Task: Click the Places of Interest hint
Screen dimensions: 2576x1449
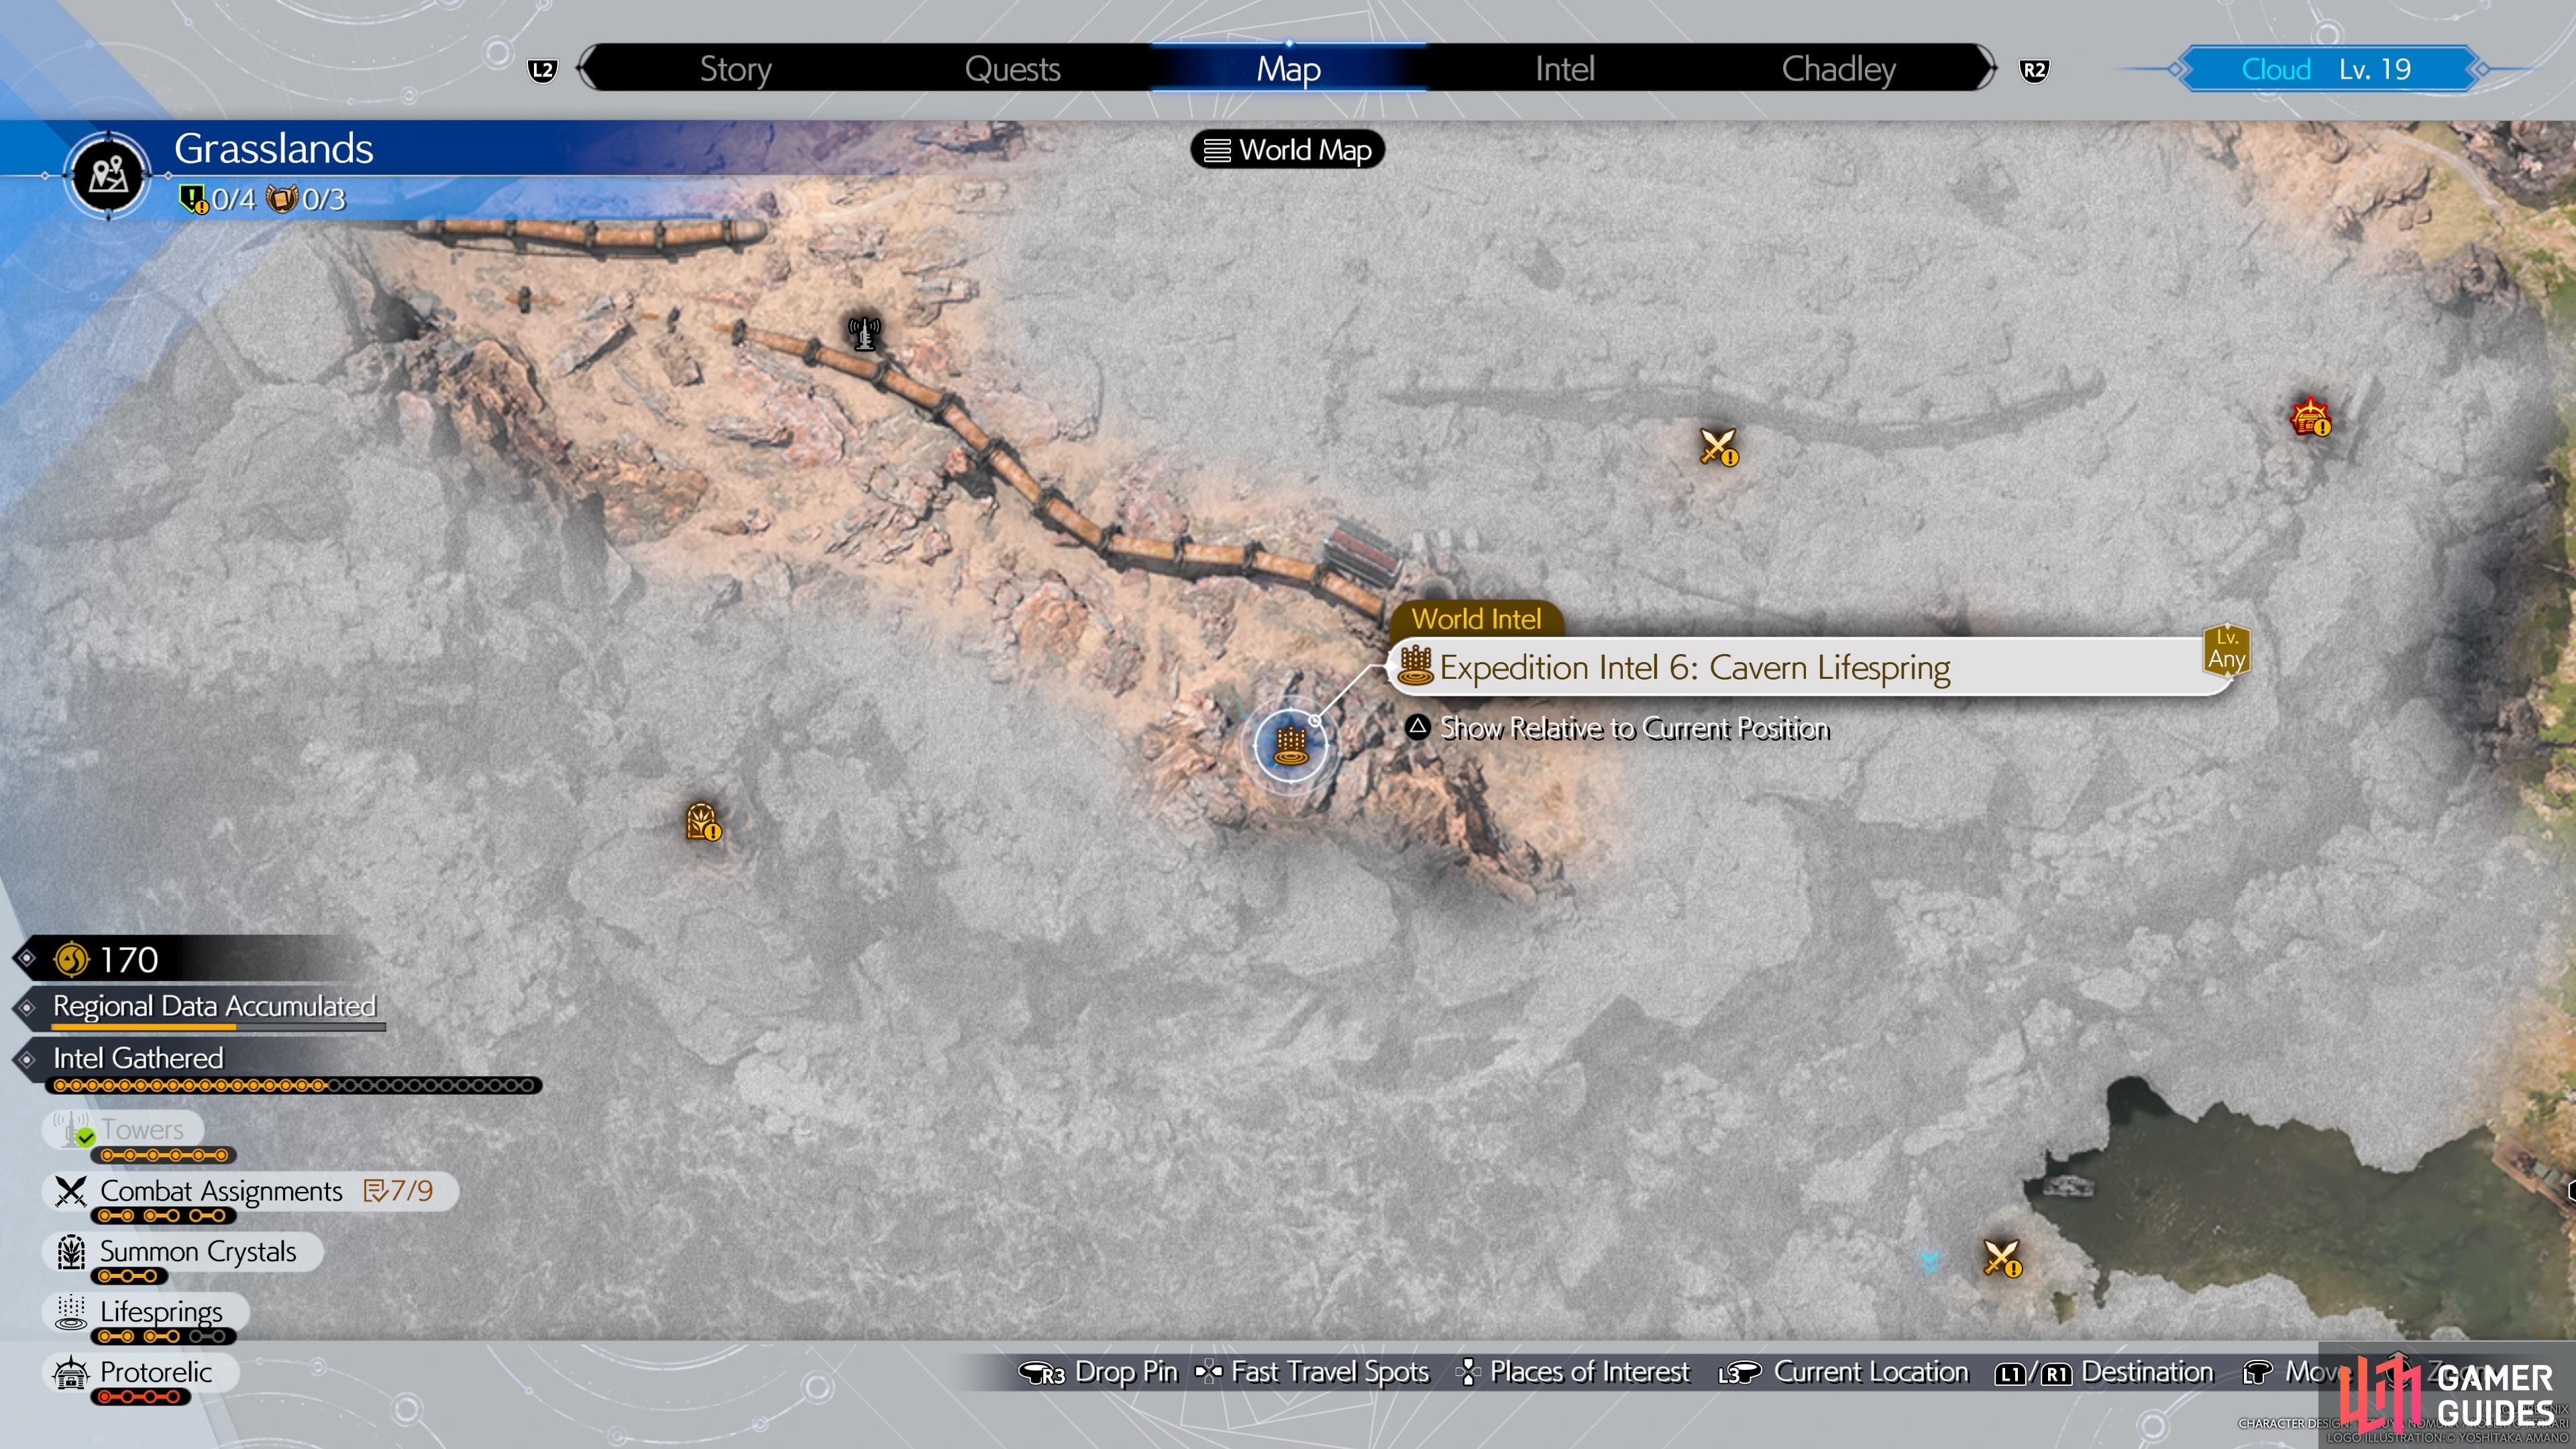Action: [x=1573, y=1372]
